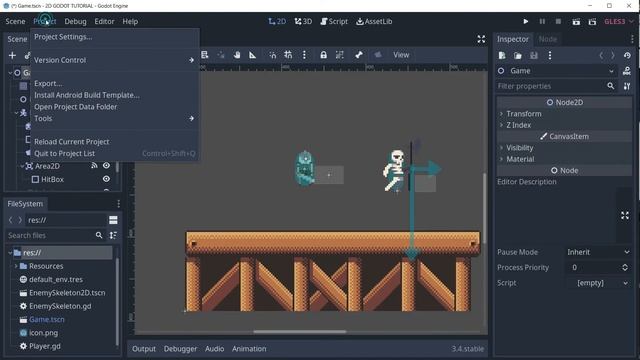Add a new node with plus icon
This screenshot has width=640, height=360.
(12, 56)
